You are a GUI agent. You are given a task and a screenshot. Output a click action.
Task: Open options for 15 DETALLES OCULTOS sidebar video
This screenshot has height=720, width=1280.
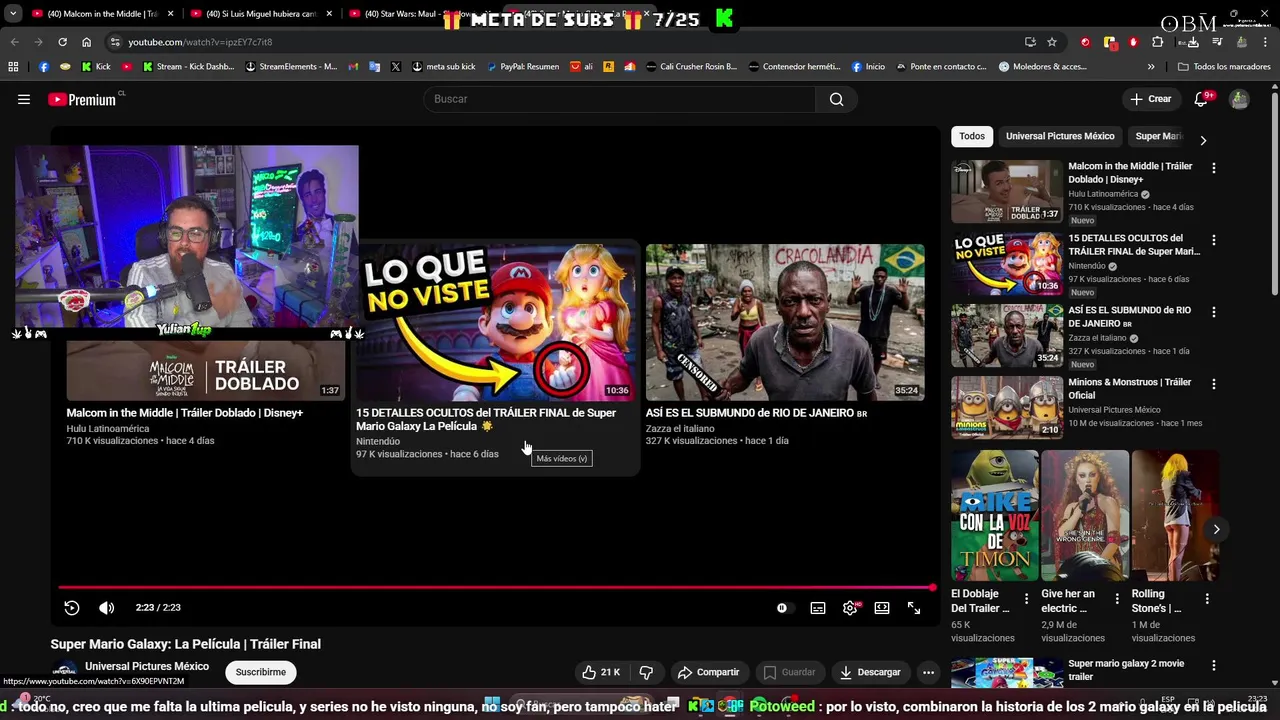coord(1214,240)
